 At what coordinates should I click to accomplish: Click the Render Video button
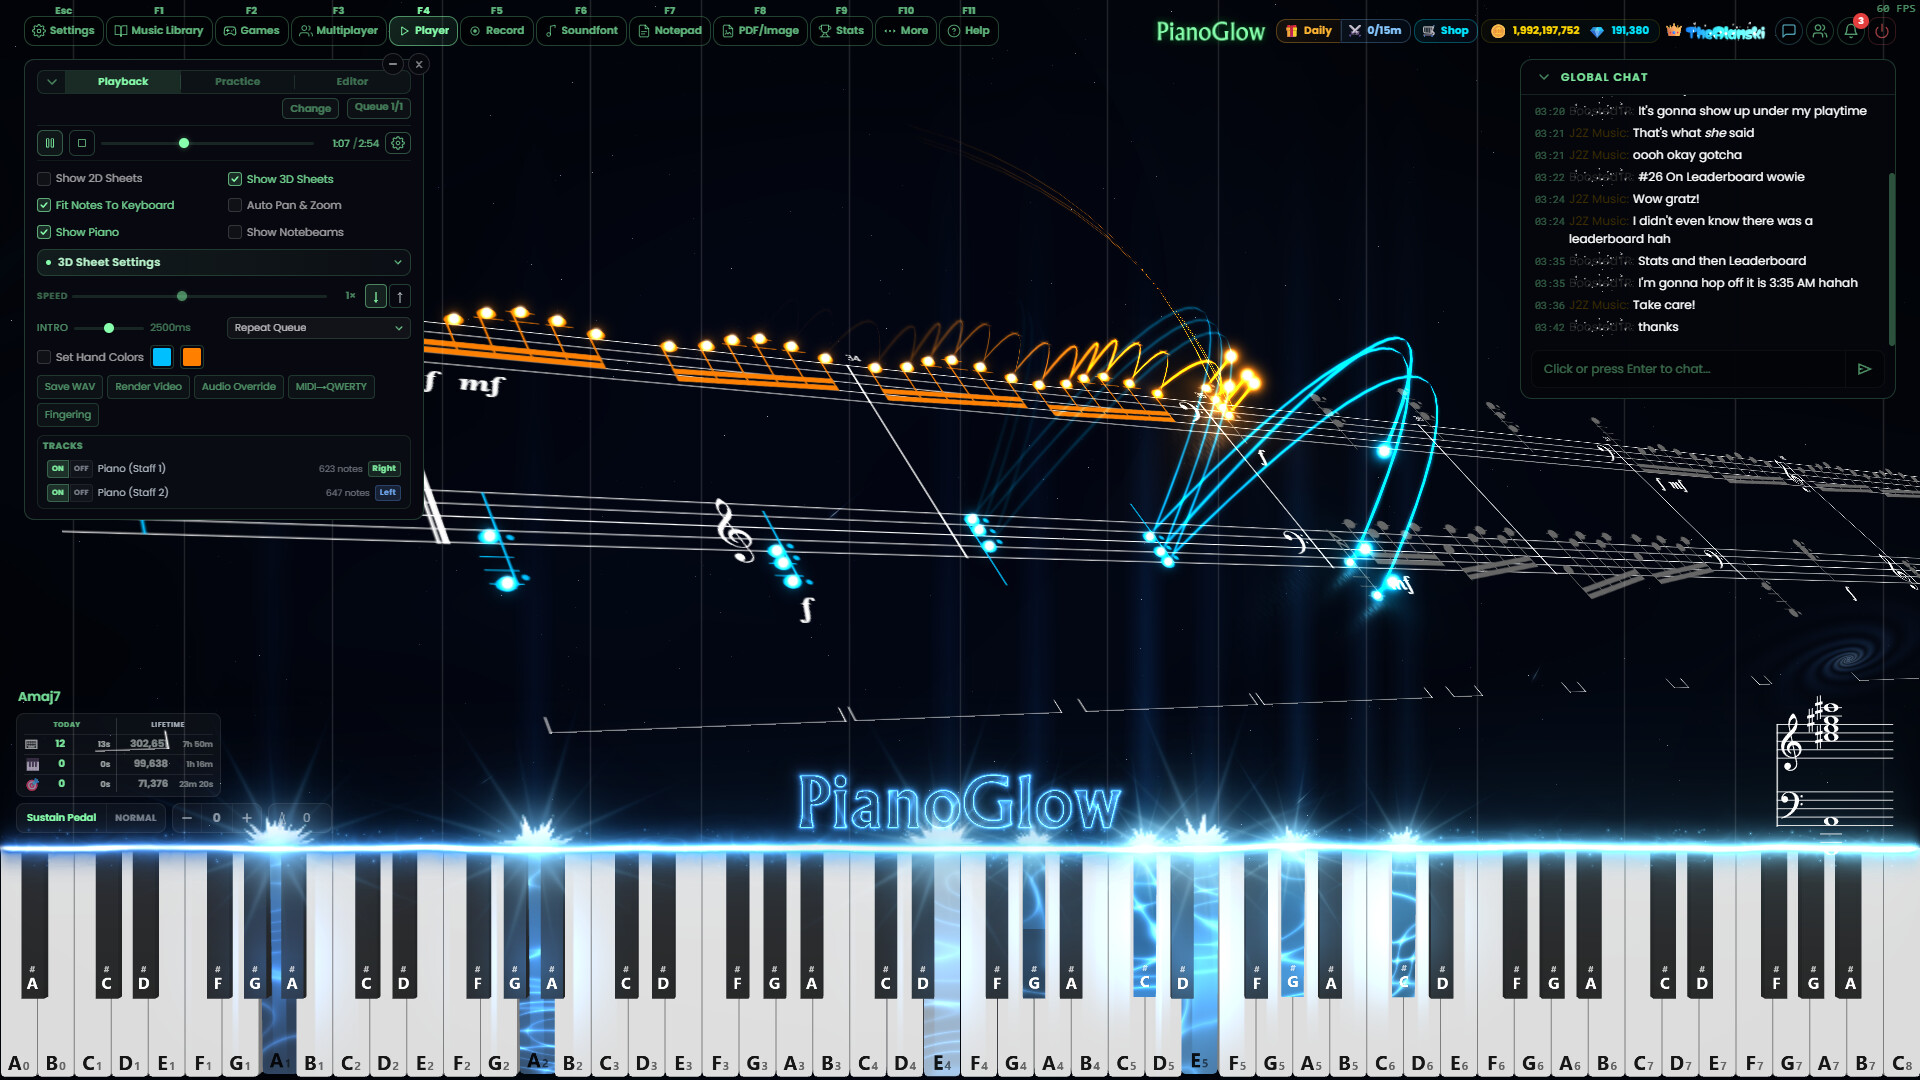tap(148, 387)
